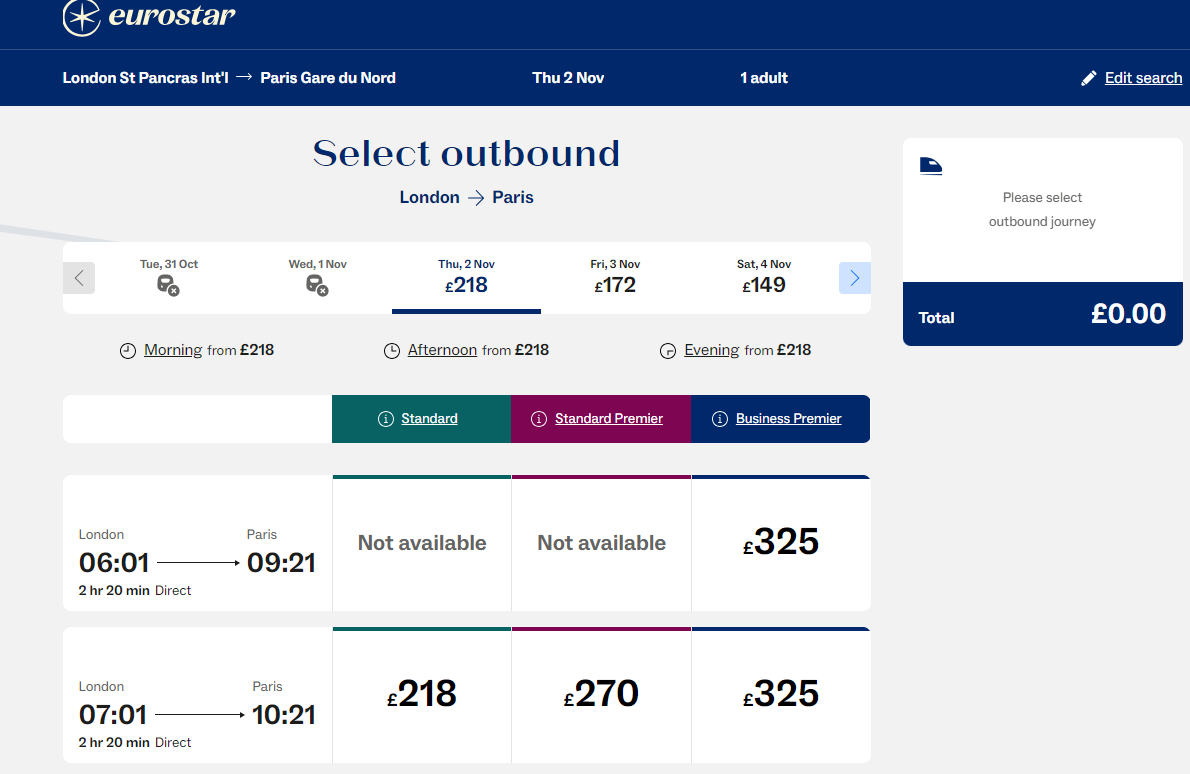The width and height of the screenshot is (1190, 774).
Task: Click the train icon in journey summary
Action: (931, 165)
